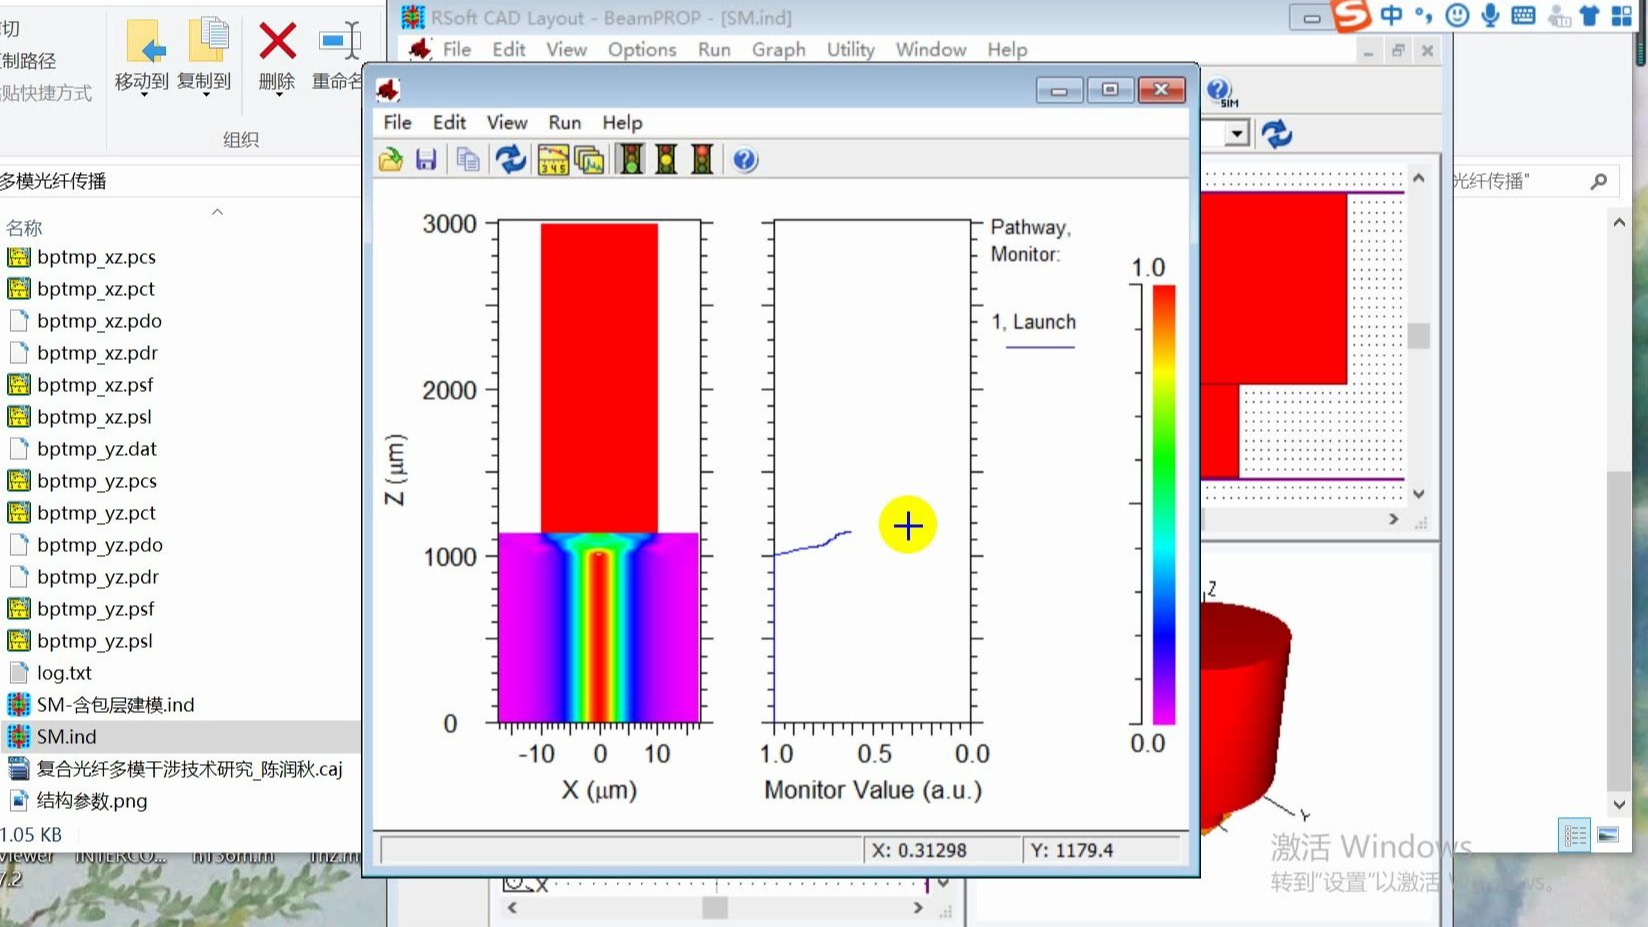Switch Explorer to details view icon
This screenshot has width=1648, height=927.
pyautogui.click(x=1575, y=835)
